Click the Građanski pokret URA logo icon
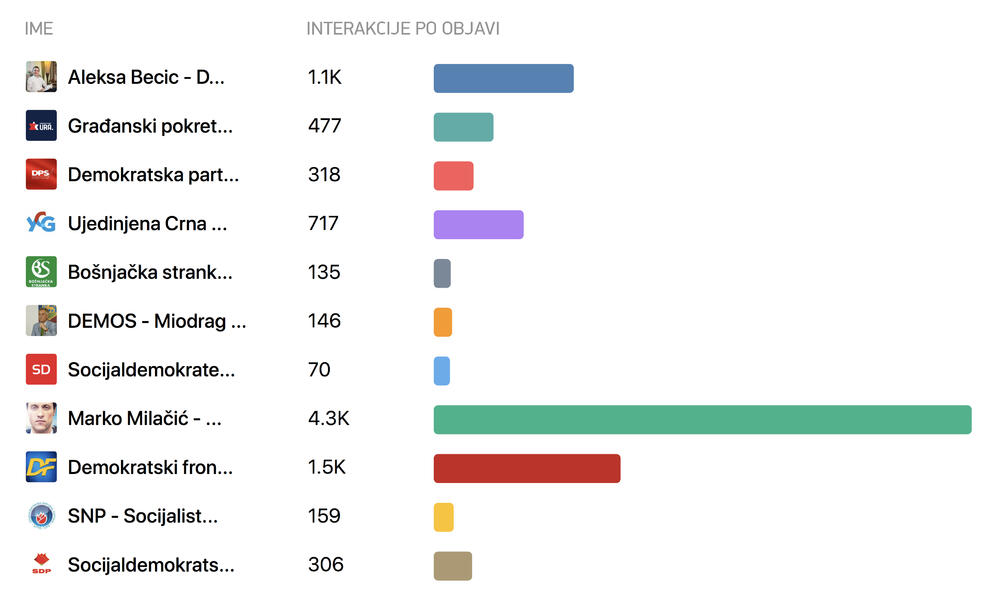The width and height of the screenshot is (1000, 608). click(x=41, y=126)
